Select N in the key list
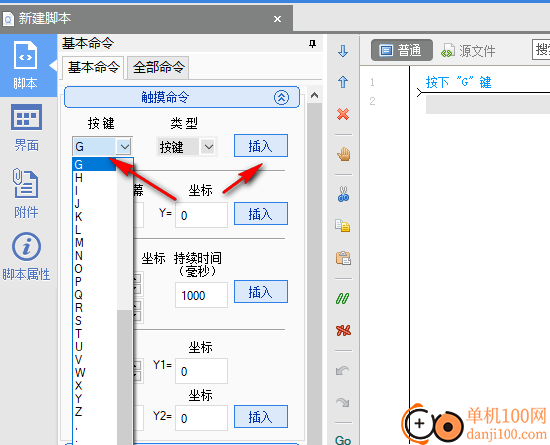This screenshot has height=445, width=550. (94, 256)
